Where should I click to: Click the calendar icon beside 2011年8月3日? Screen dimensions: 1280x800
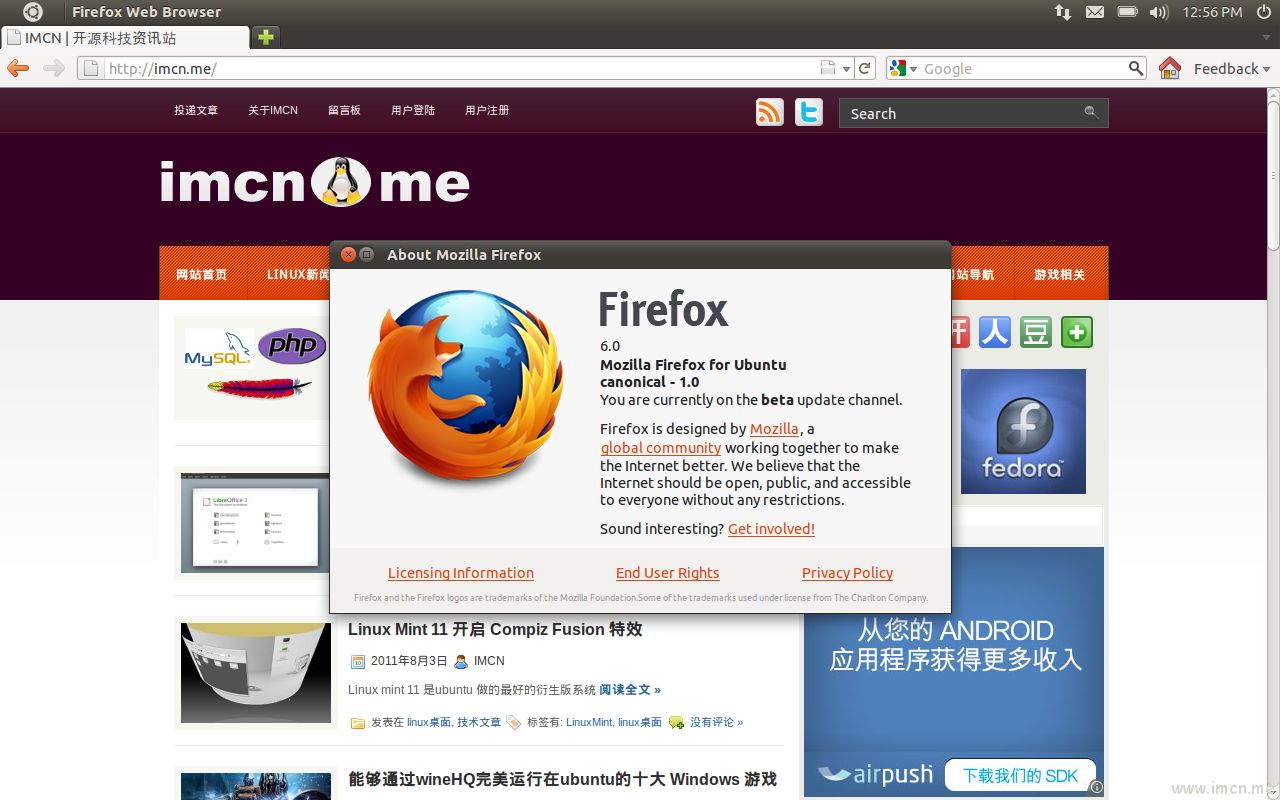pyautogui.click(x=358, y=662)
